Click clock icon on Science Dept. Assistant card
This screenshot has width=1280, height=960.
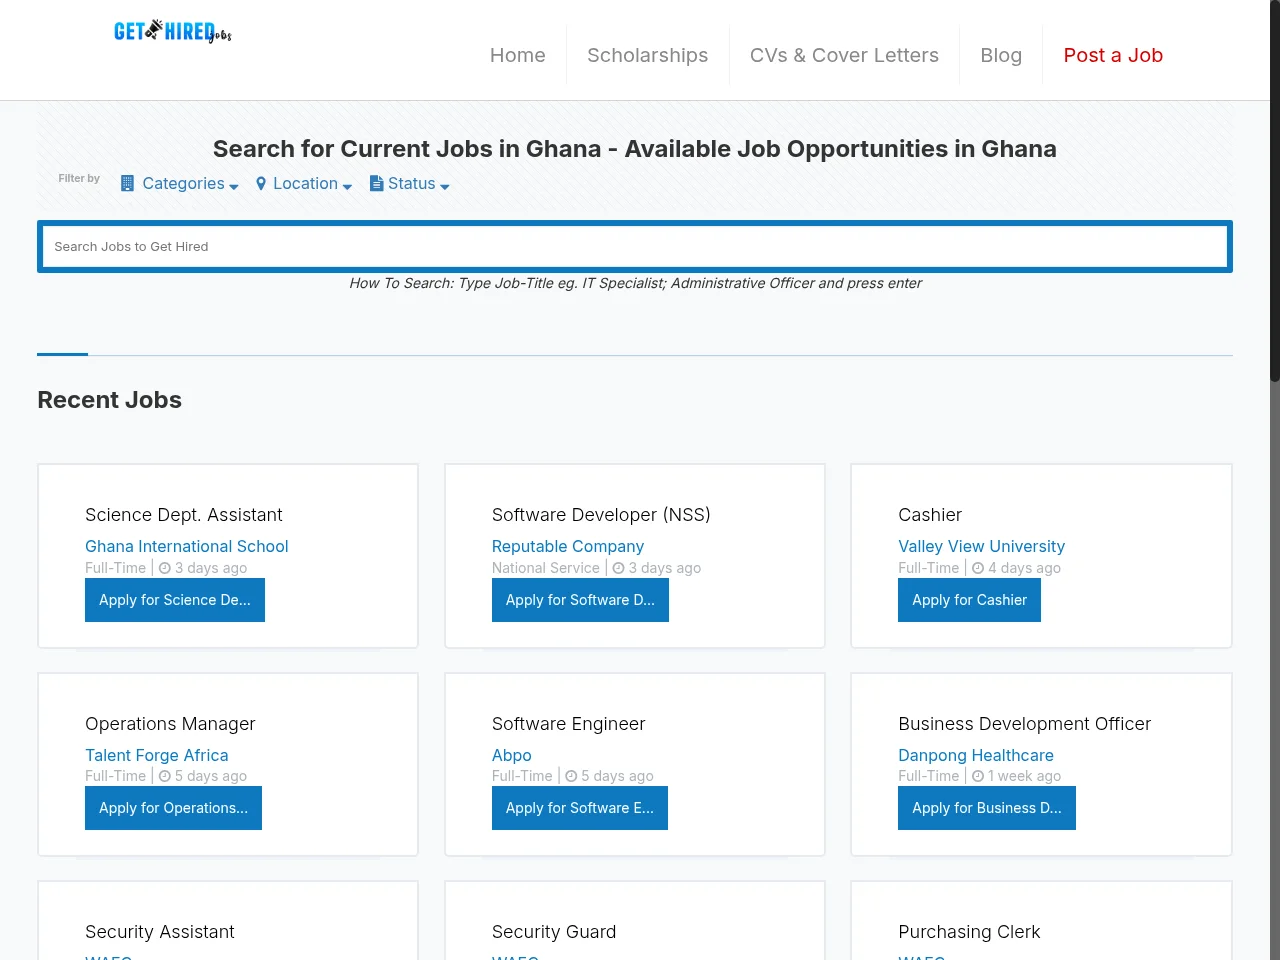pos(165,568)
